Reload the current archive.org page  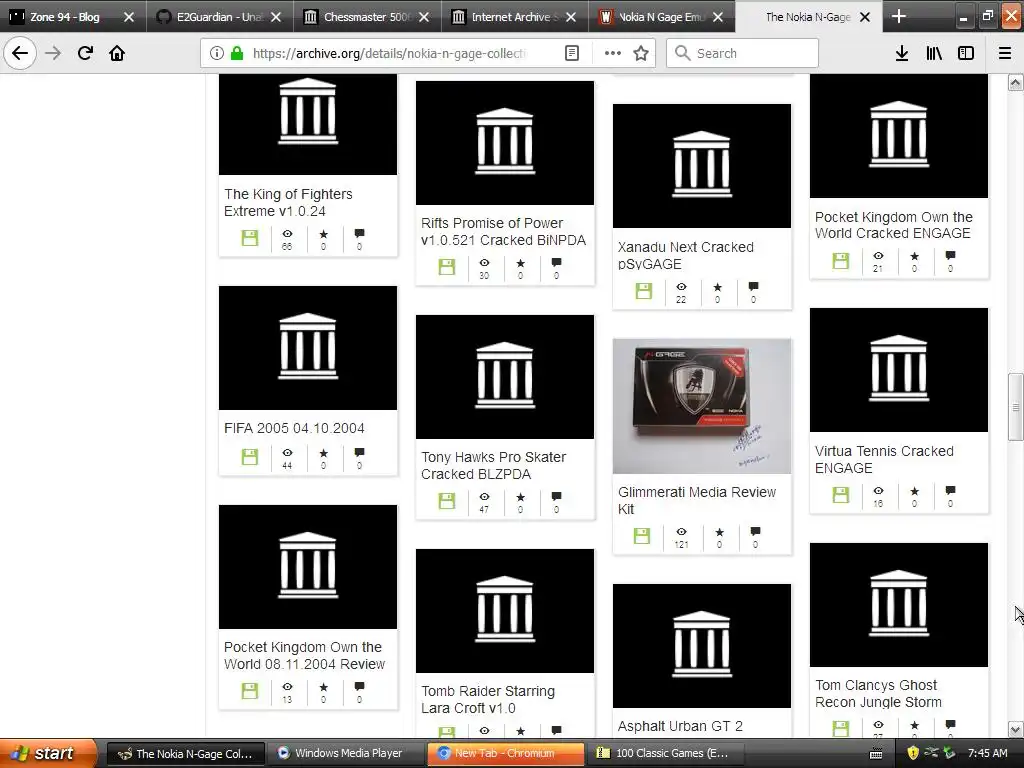pyautogui.click(x=85, y=53)
